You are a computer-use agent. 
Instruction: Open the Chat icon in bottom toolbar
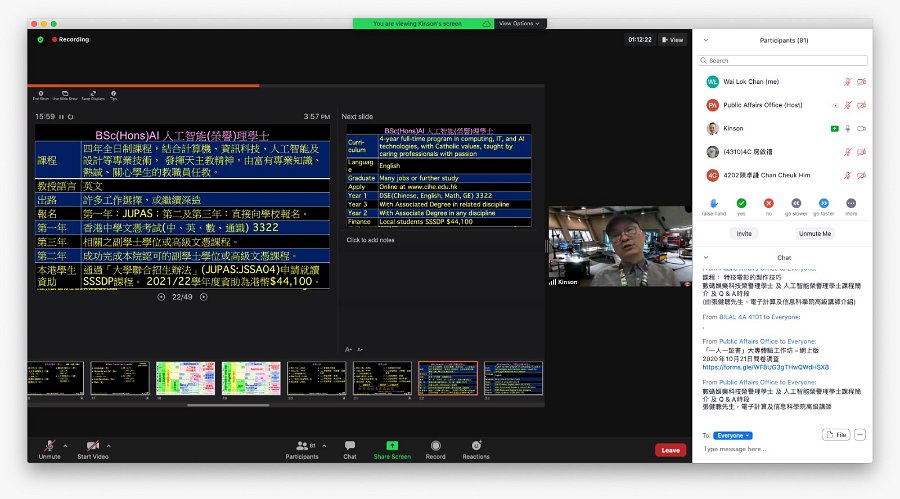pos(350,446)
